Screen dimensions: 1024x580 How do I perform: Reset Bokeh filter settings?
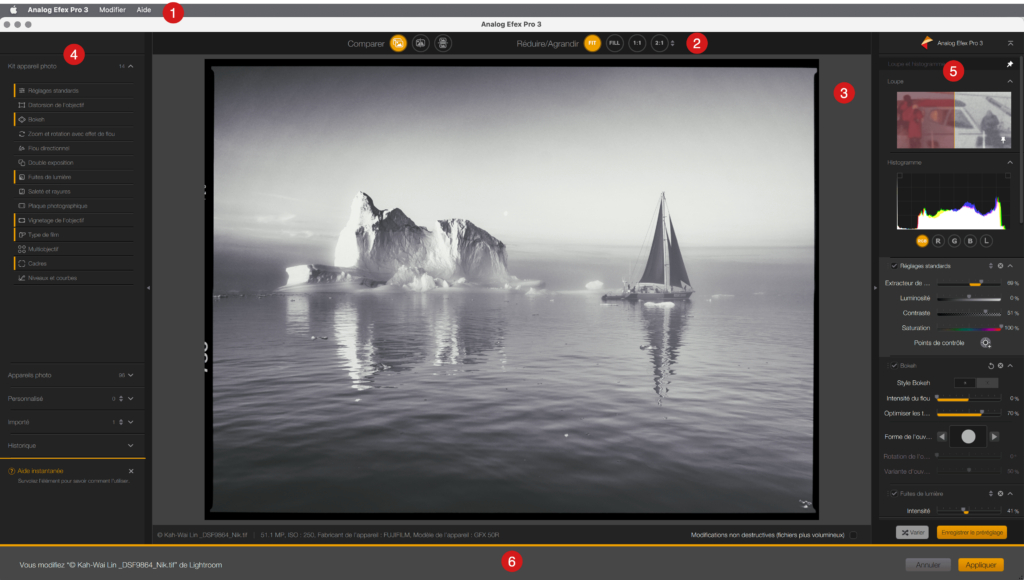991,366
